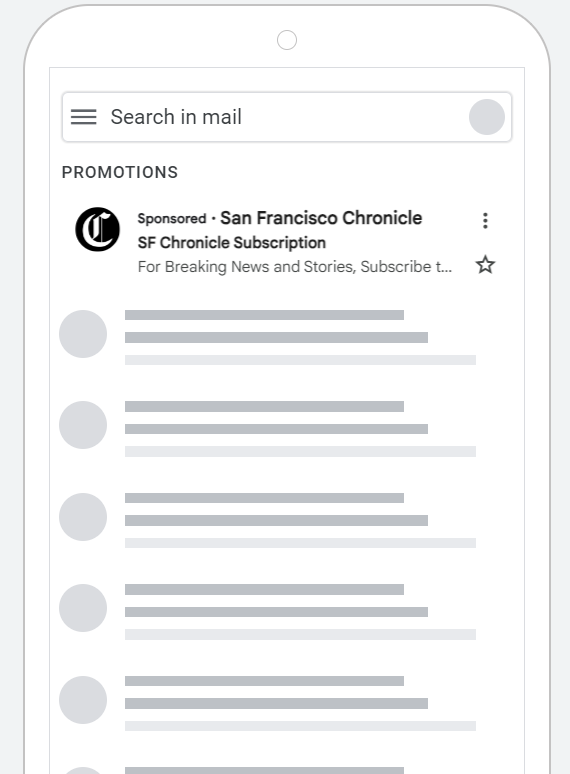Click the Search in mail field

click(287, 117)
